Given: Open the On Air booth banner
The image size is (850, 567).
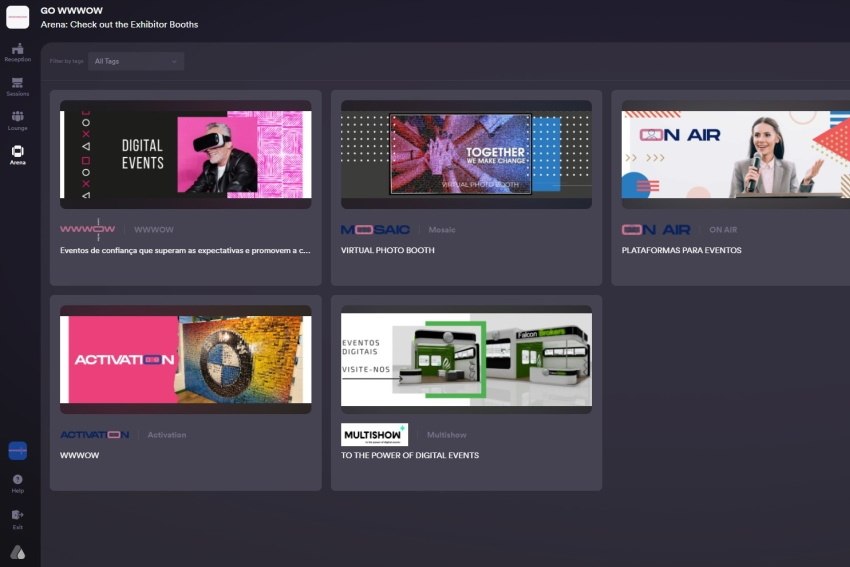Looking at the screenshot, I should (736, 154).
